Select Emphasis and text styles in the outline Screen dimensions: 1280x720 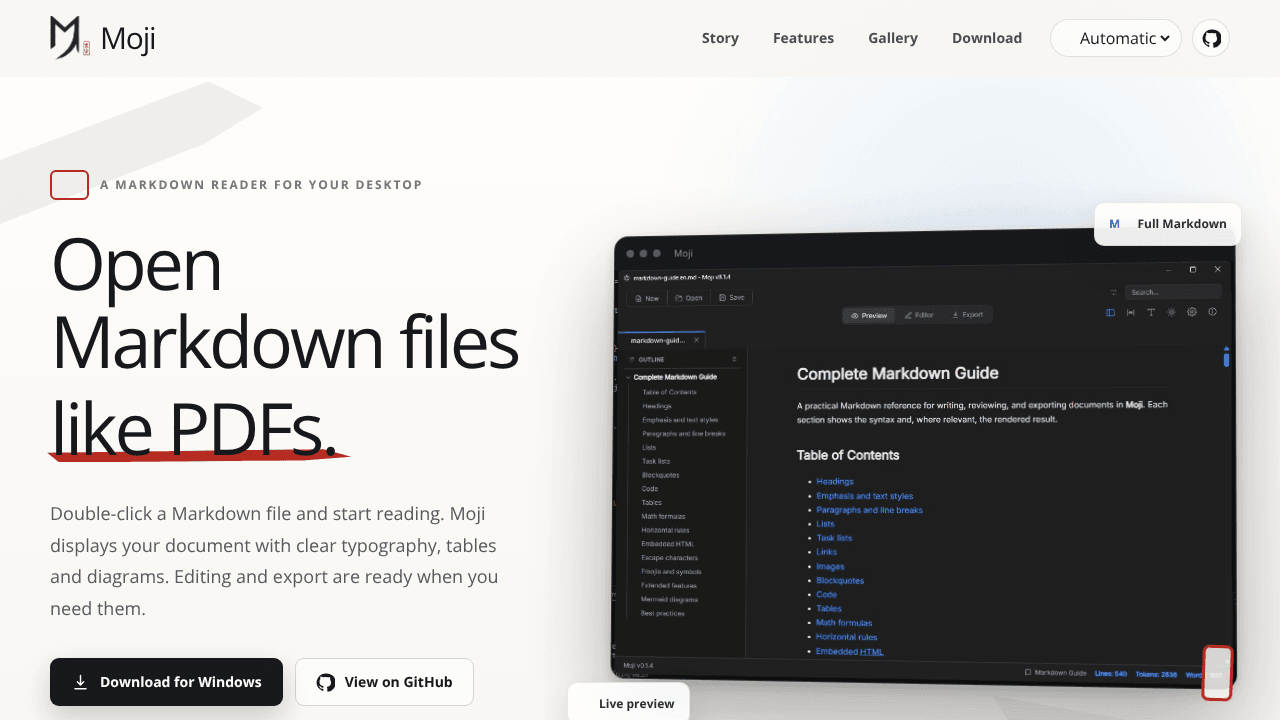click(x=680, y=420)
